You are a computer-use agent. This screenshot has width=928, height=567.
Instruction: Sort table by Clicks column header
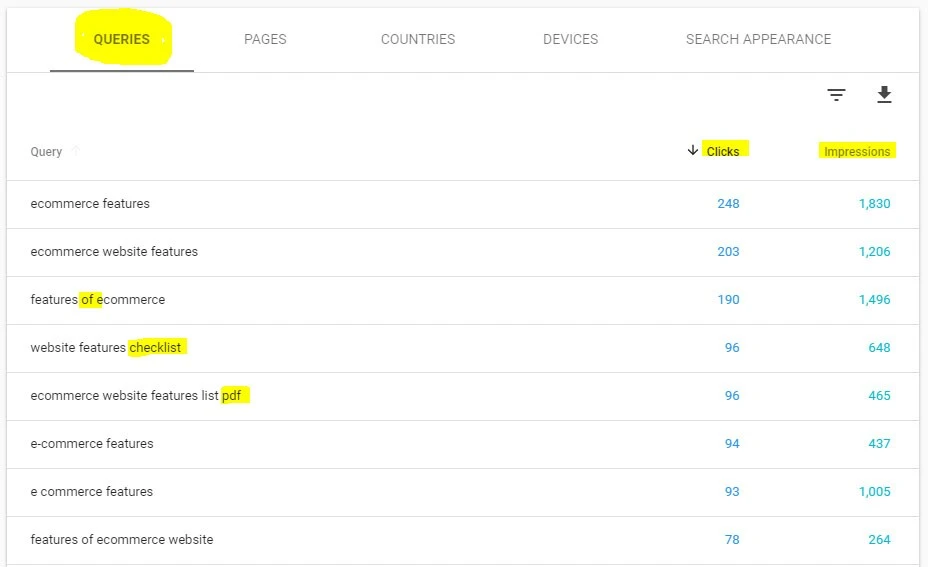tap(723, 152)
